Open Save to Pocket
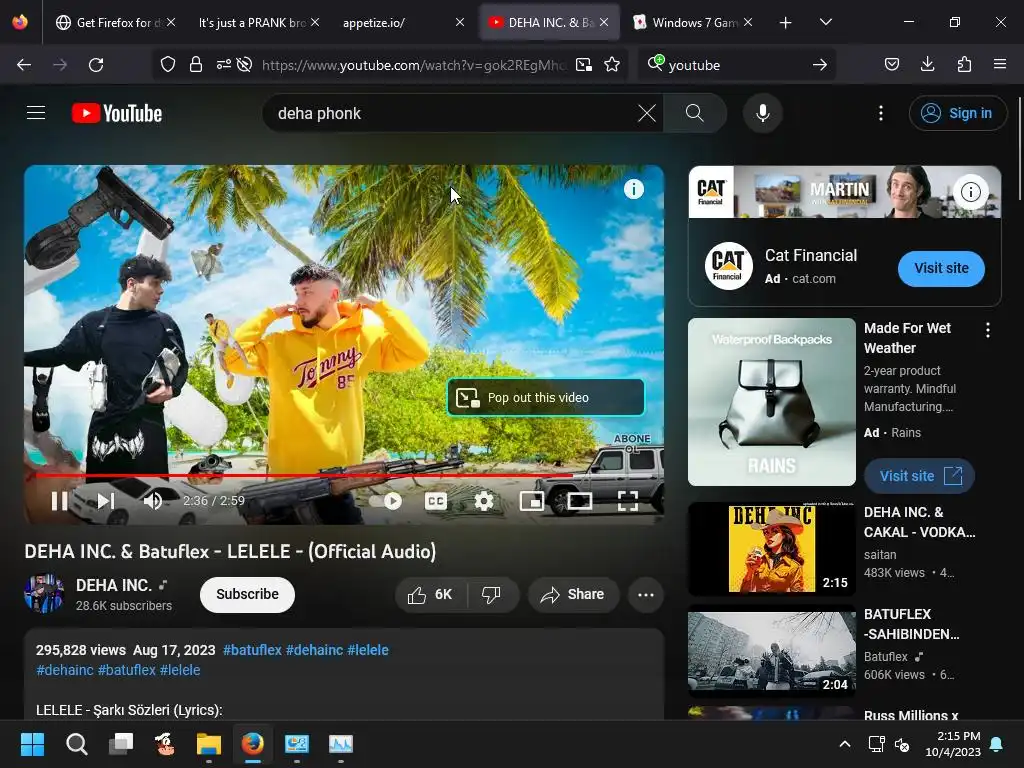Screen dimensions: 1024x768 point(891,65)
